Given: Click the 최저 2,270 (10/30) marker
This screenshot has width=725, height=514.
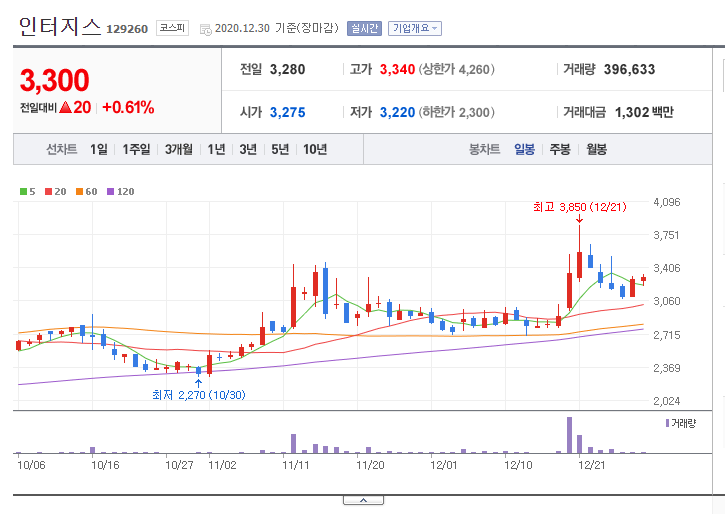Looking at the screenshot, I should tap(199, 395).
